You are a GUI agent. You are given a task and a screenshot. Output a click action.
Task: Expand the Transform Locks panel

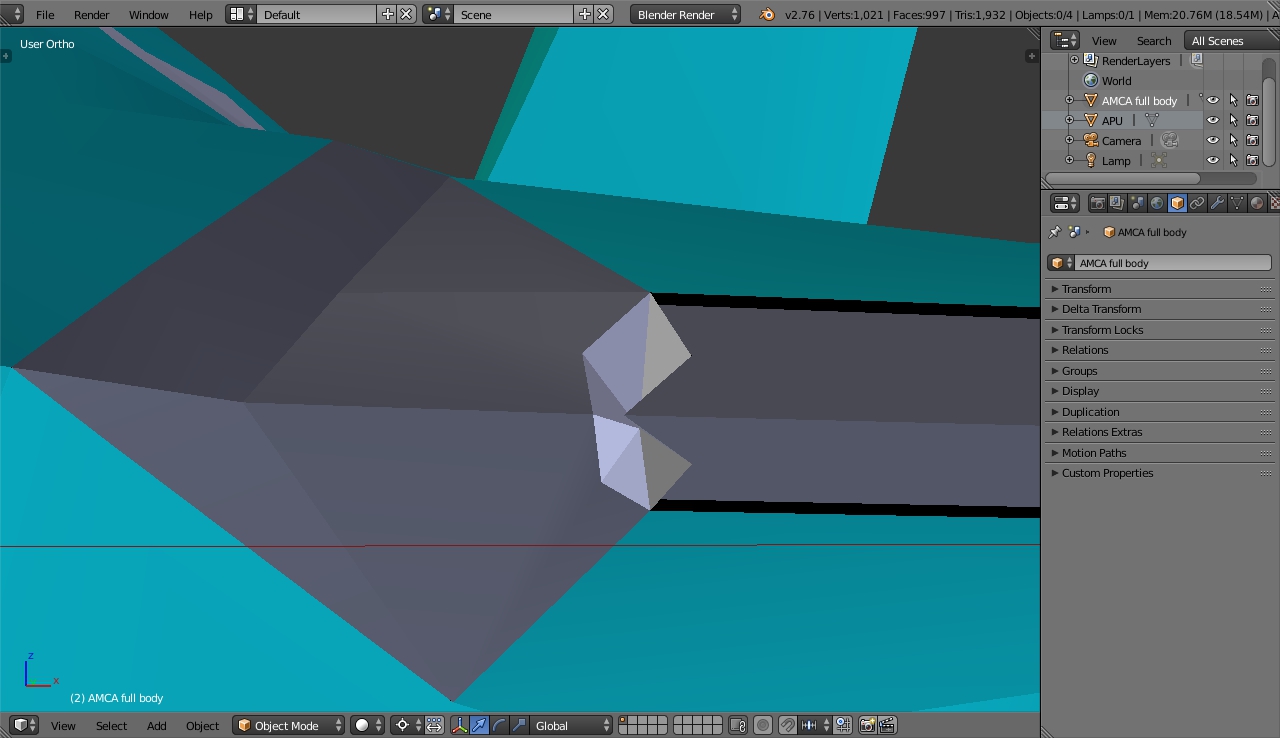(1160, 329)
